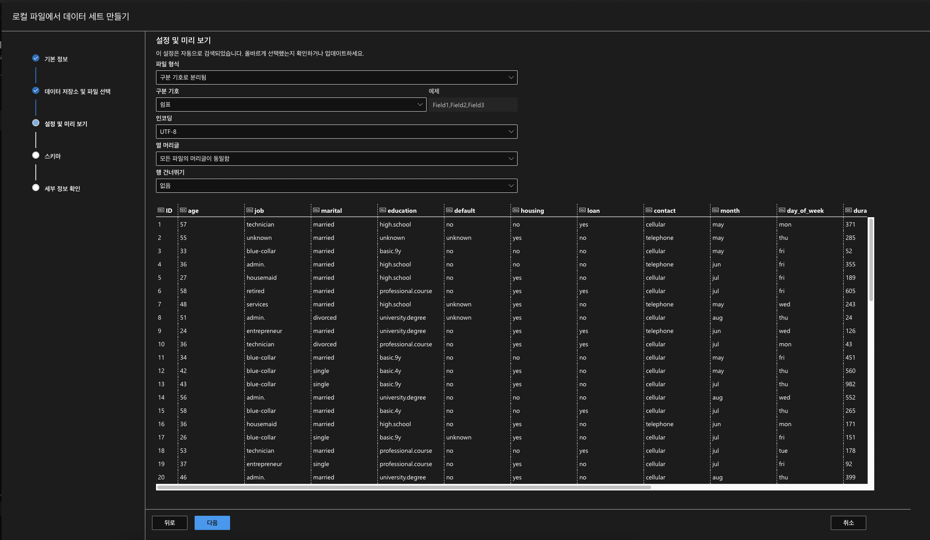Click job cell 'technician' in row 1
Image resolution: width=930 pixels, height=540 pixels.
click(x=260, y=224)
